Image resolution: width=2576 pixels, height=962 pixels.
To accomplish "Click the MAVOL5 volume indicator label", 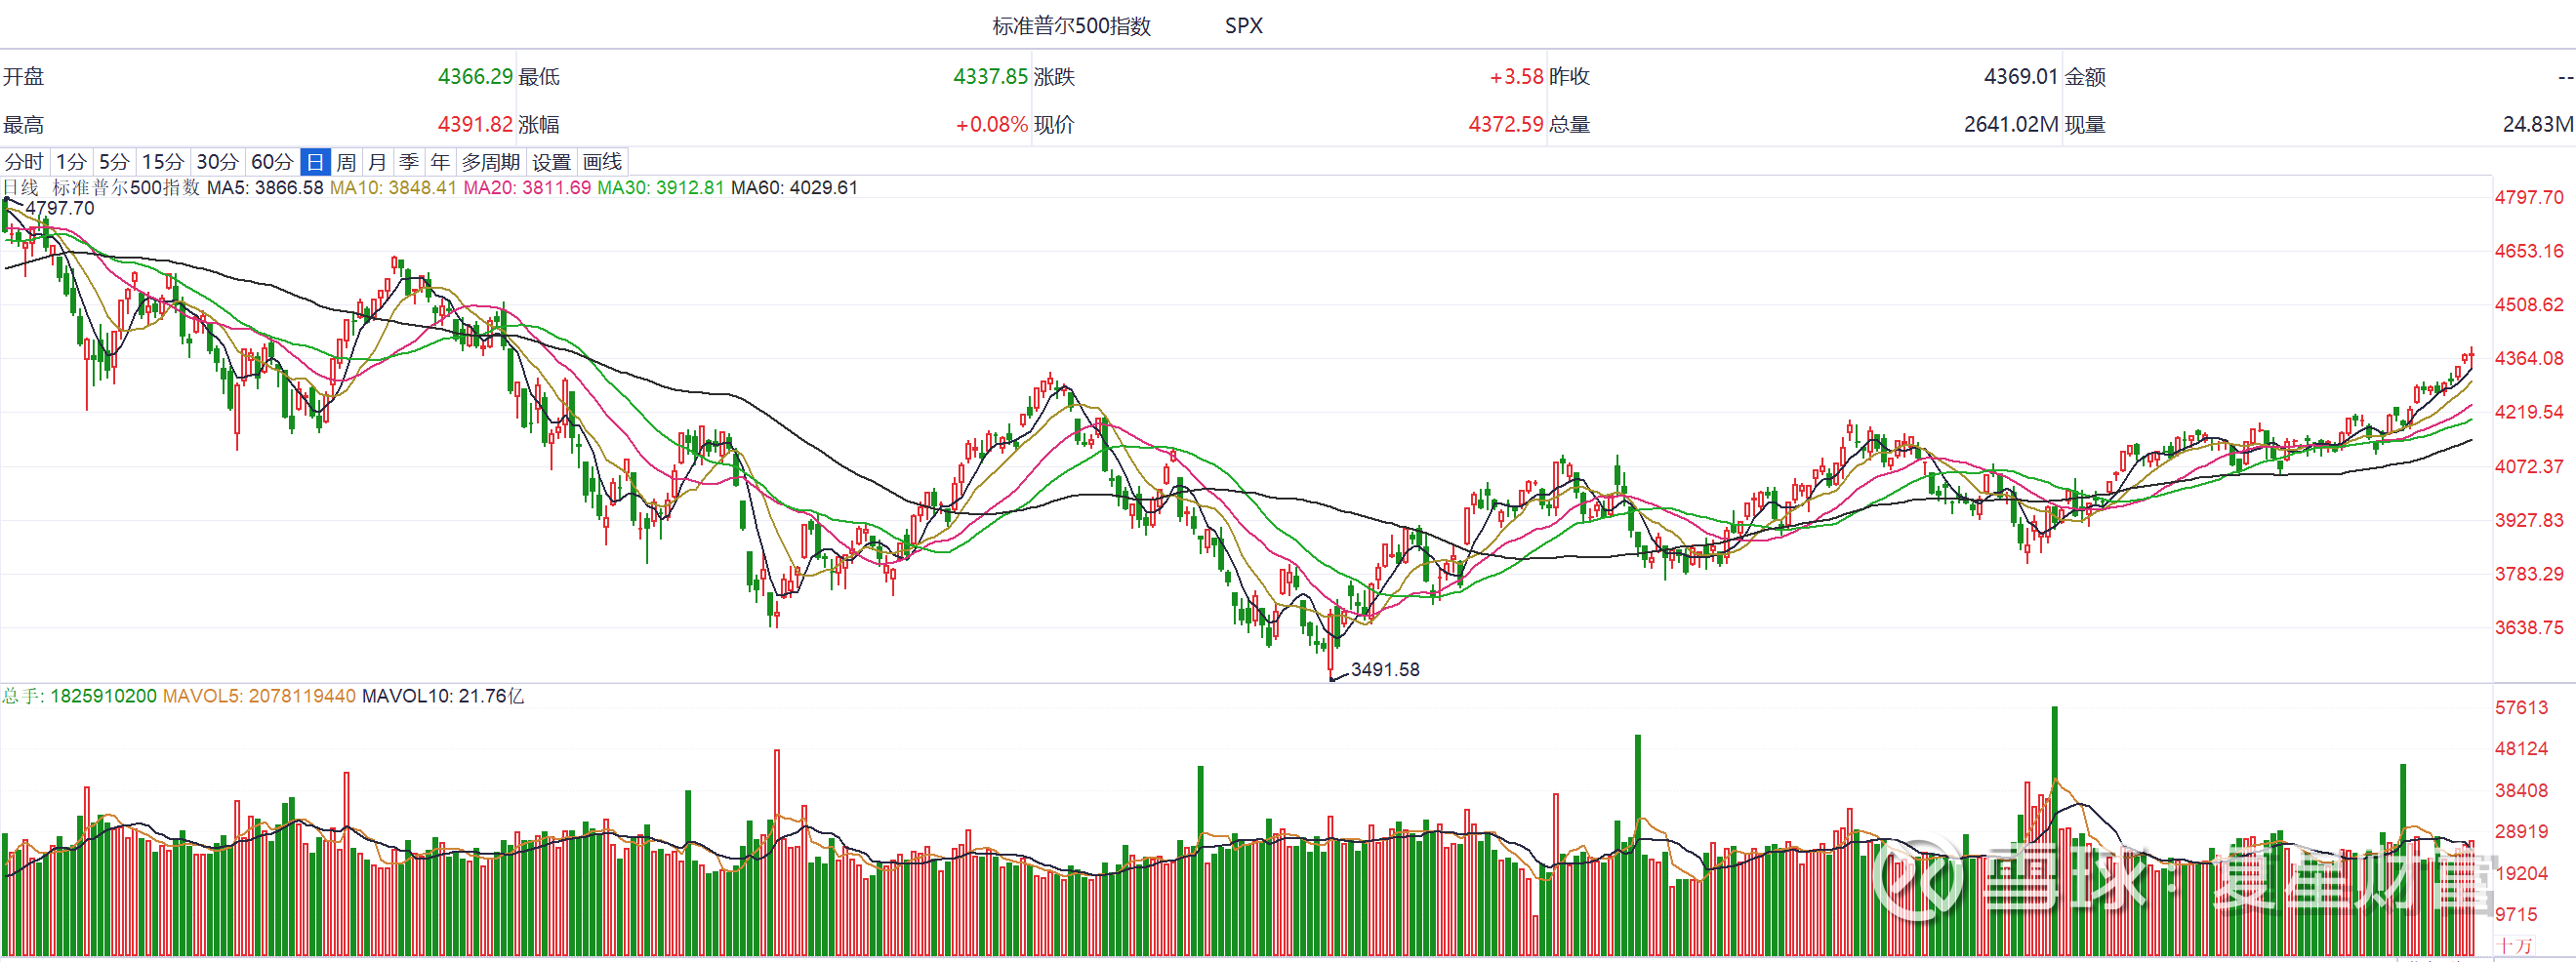I will pos(259,696).
